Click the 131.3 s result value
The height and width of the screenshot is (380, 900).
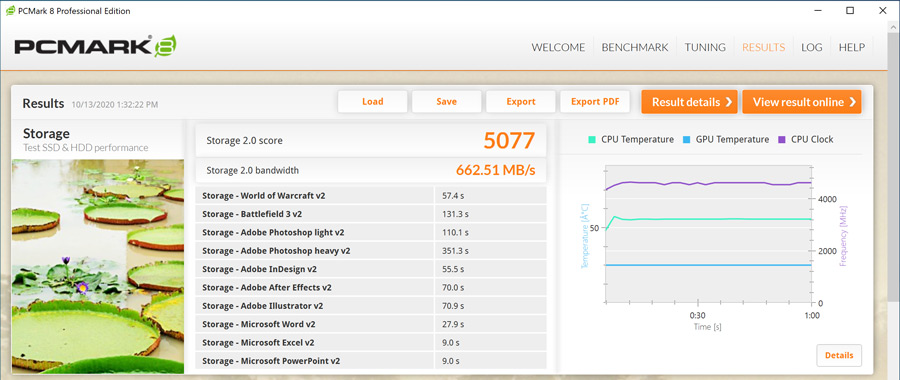(456, 214)
